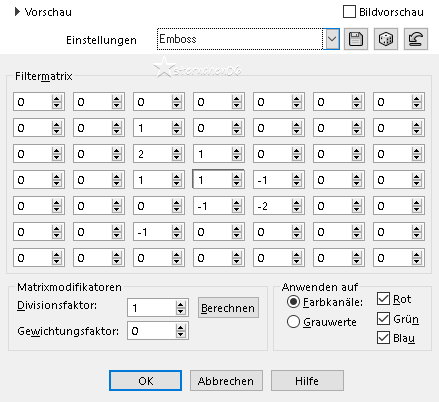Screen dimensions: 439x402
Task: Uncheck the Grün channel checkbox
Action: [x=383, y=318]
